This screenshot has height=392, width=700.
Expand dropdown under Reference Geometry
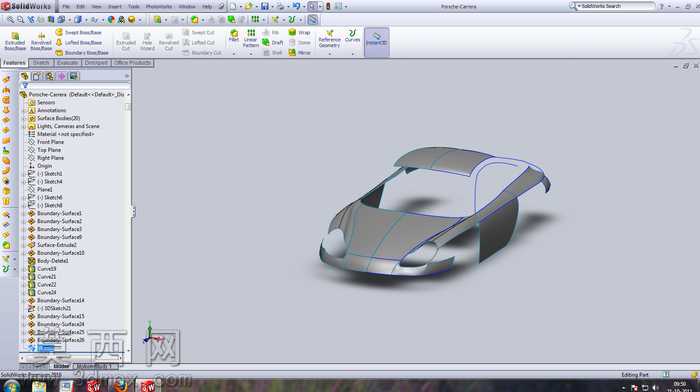click(329, 54)
